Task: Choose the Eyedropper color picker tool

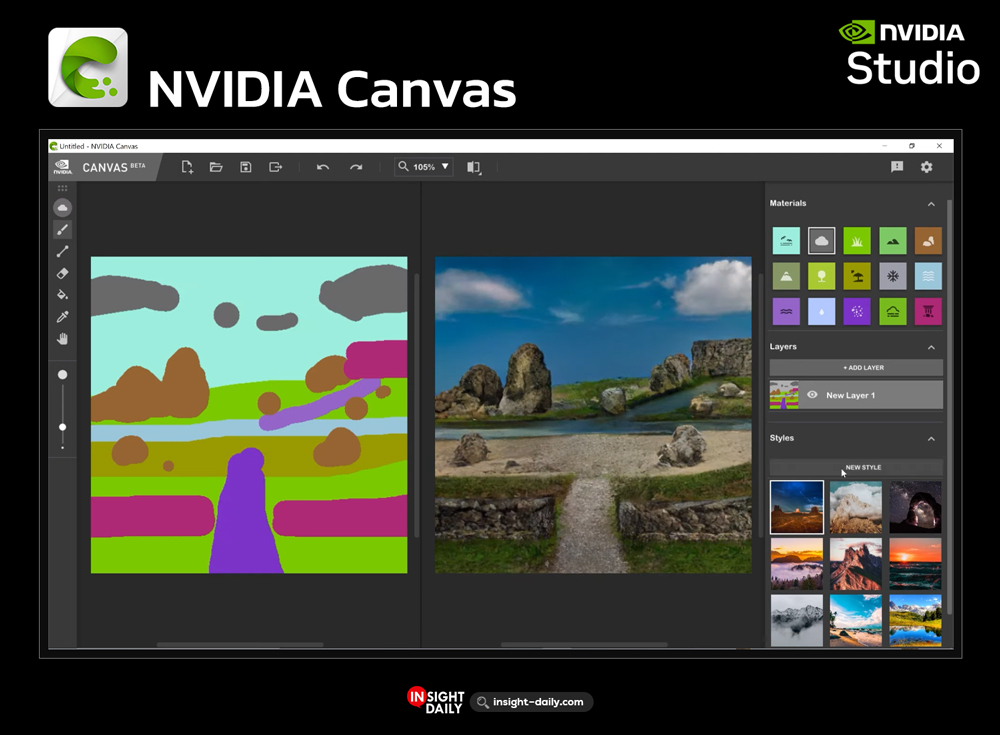Action: 62,317
